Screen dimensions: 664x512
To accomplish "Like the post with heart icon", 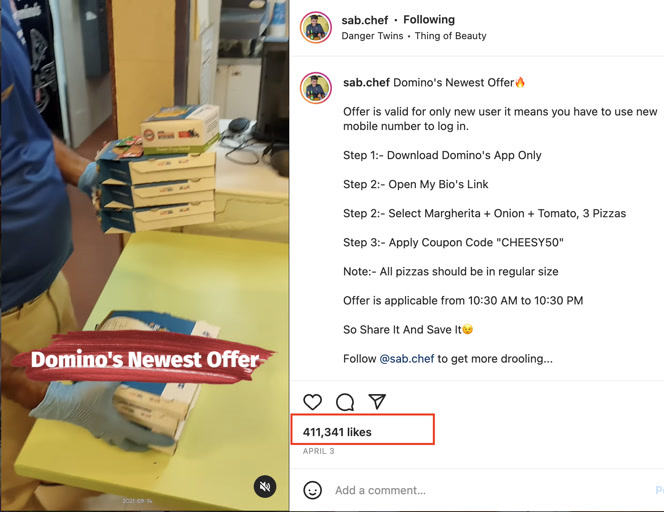I will (x=313, y=401).
